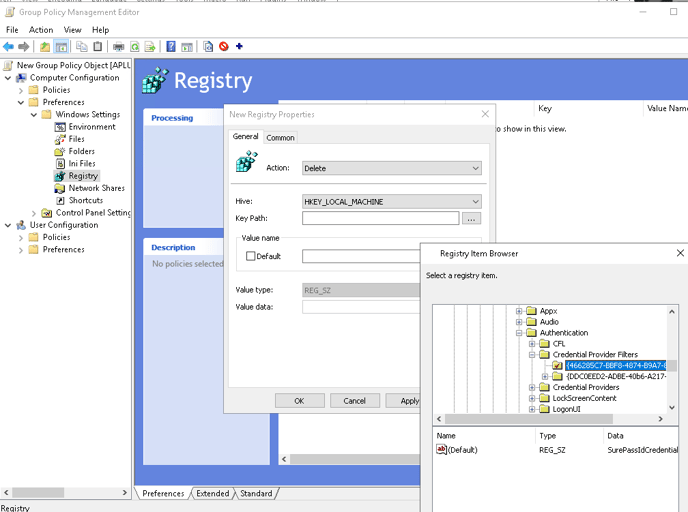Click the Key Path browse ellipsis button
The image size is (688, 512).
point(471,219)
